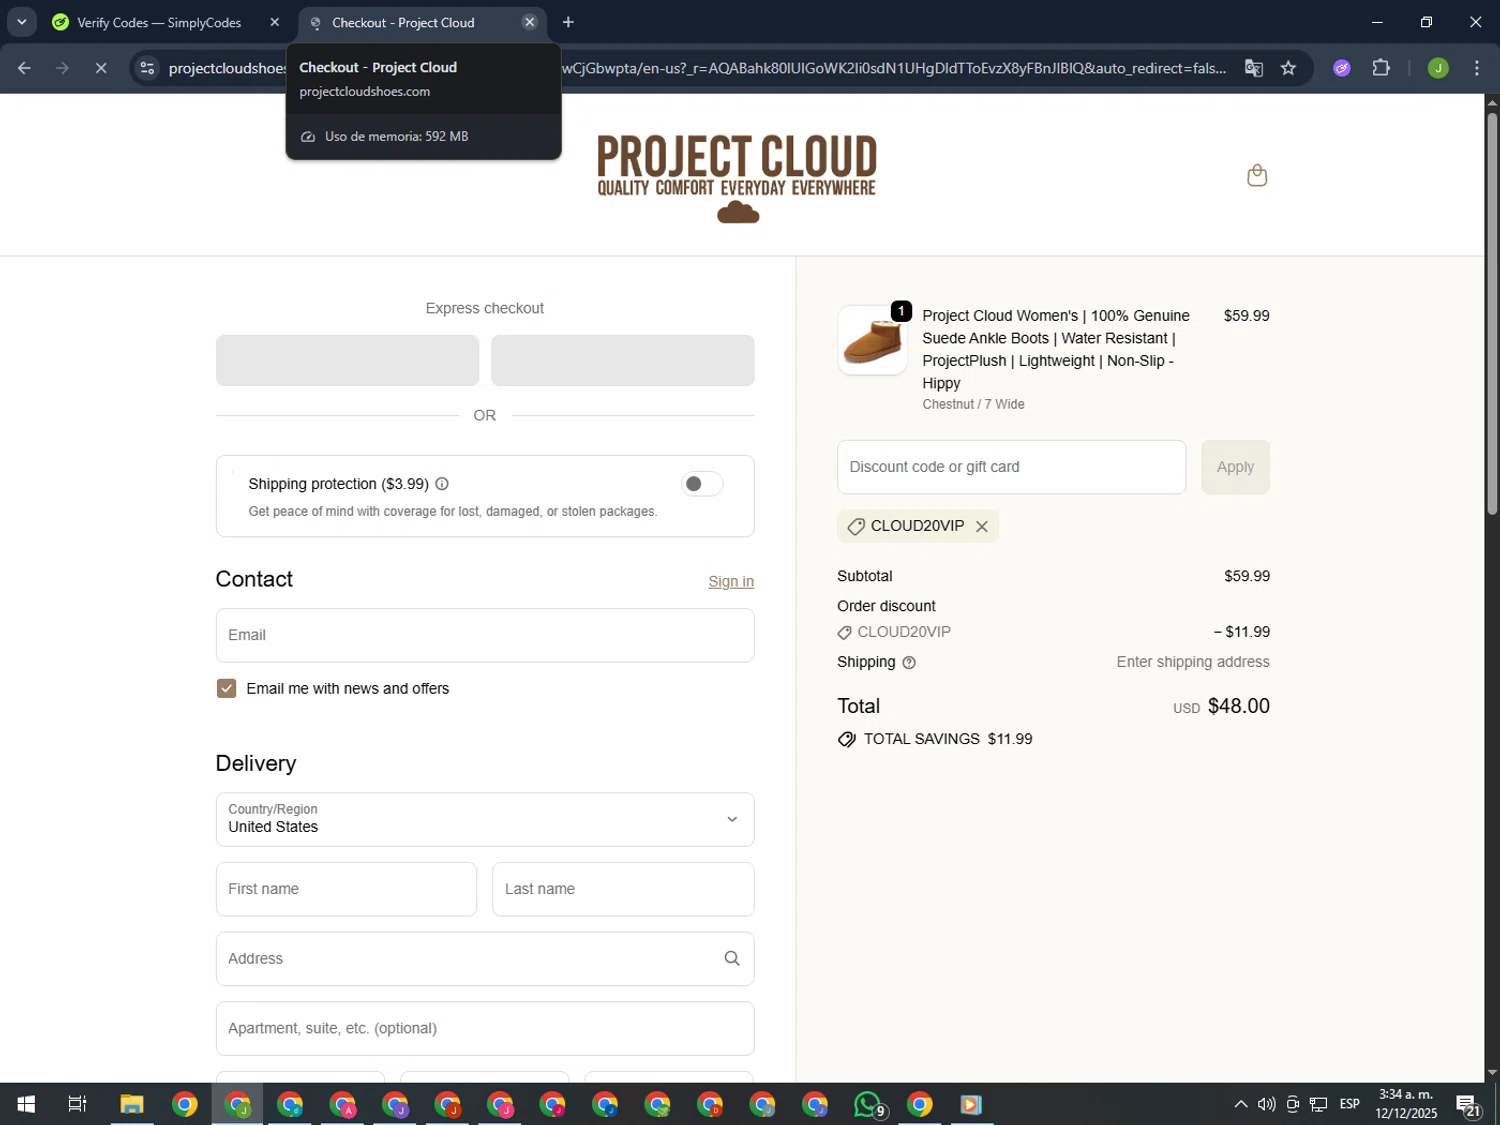Click the taskbar clock 3:34 a. m.
This screenshot has width=1500, height=1125.
(x=1405, y=1095)
